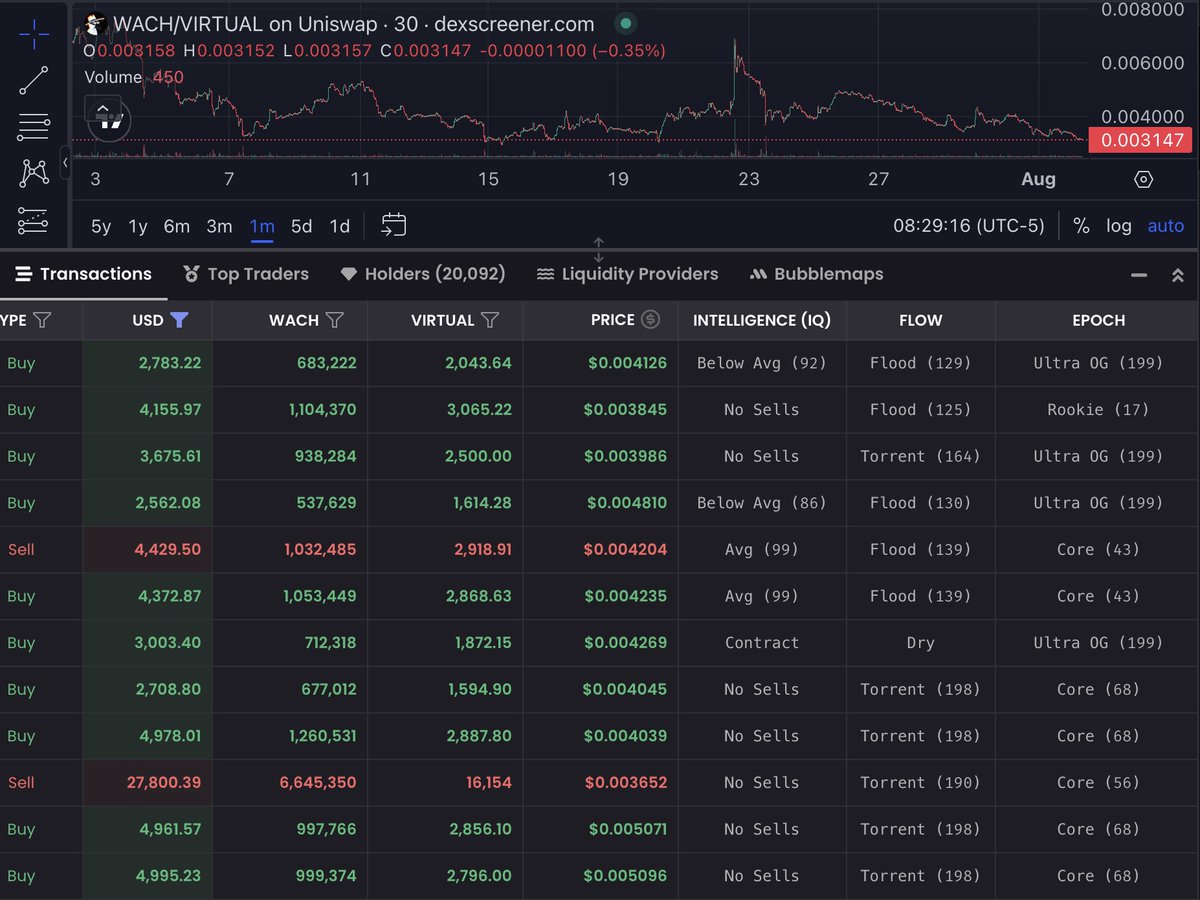Click the WACH token avatar icon

point(95,24)
